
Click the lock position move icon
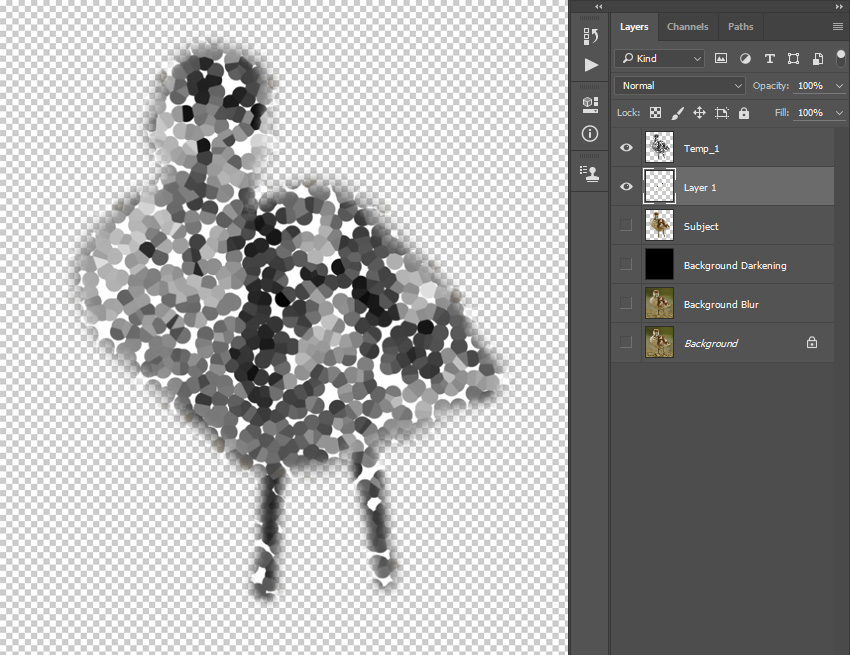tap(699, 113)
